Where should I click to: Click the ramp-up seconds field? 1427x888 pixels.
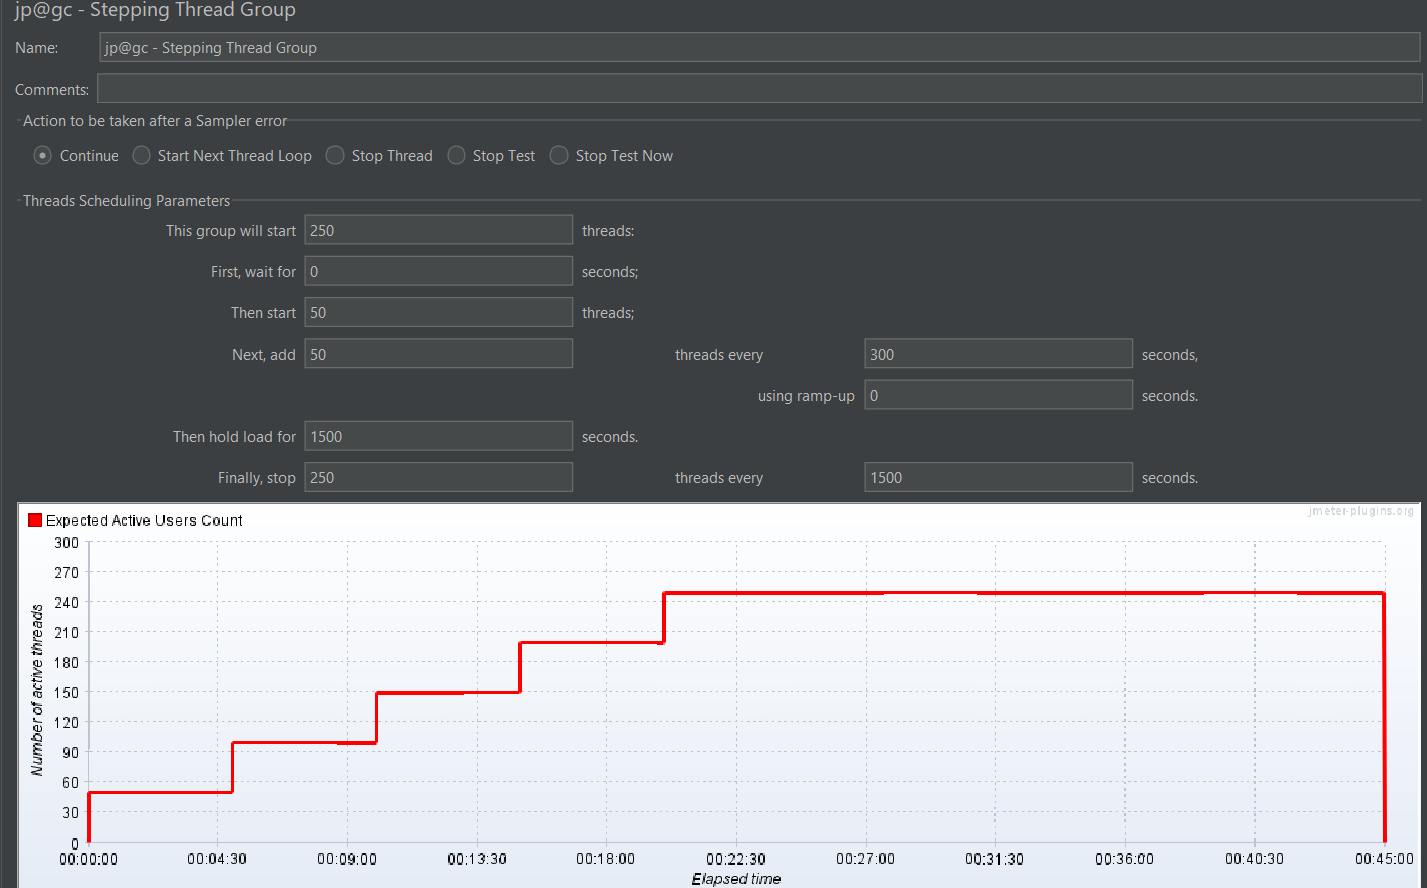pos(997,394)
